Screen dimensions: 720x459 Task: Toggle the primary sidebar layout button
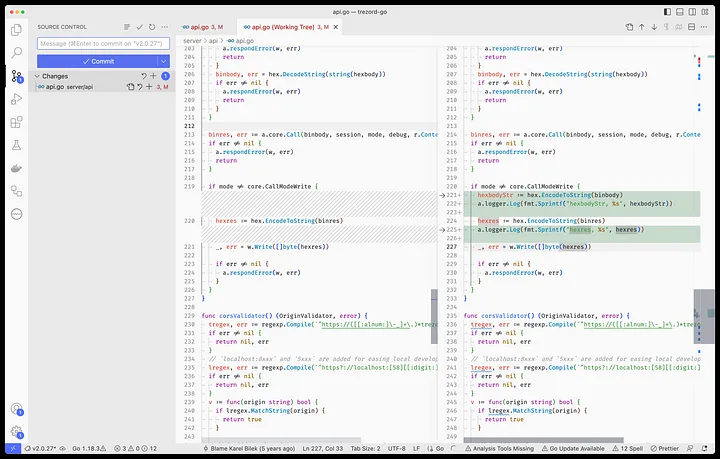tap(667, 12)
